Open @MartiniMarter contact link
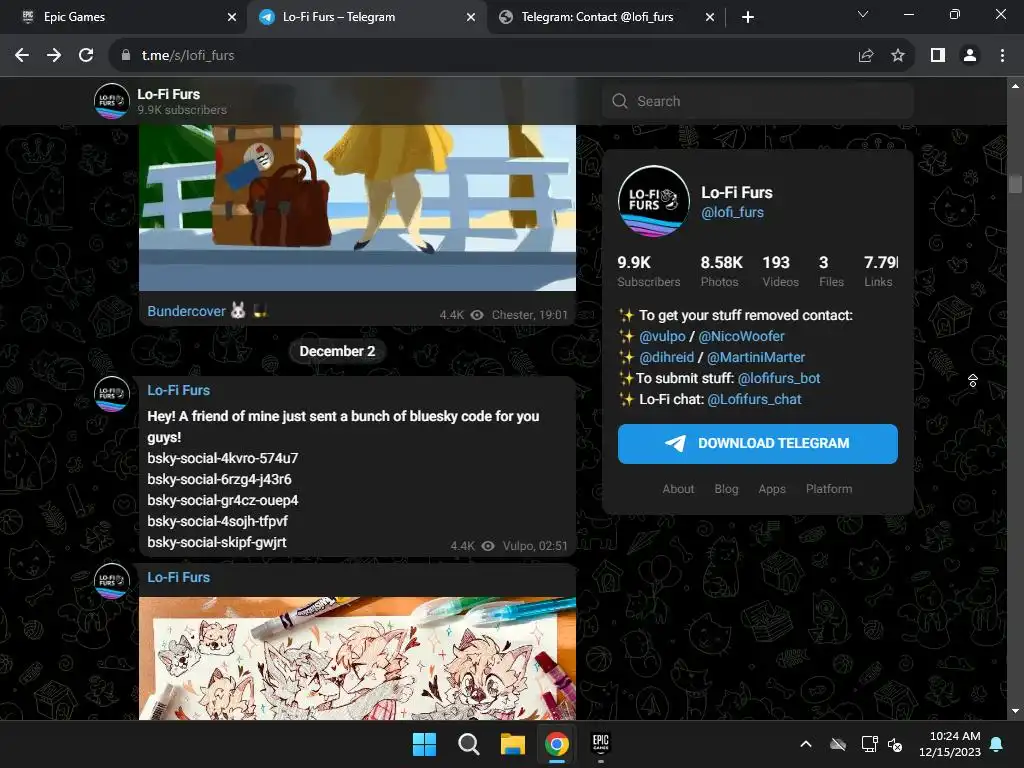This screenshot has width=1024, height=768. [756, 357]
